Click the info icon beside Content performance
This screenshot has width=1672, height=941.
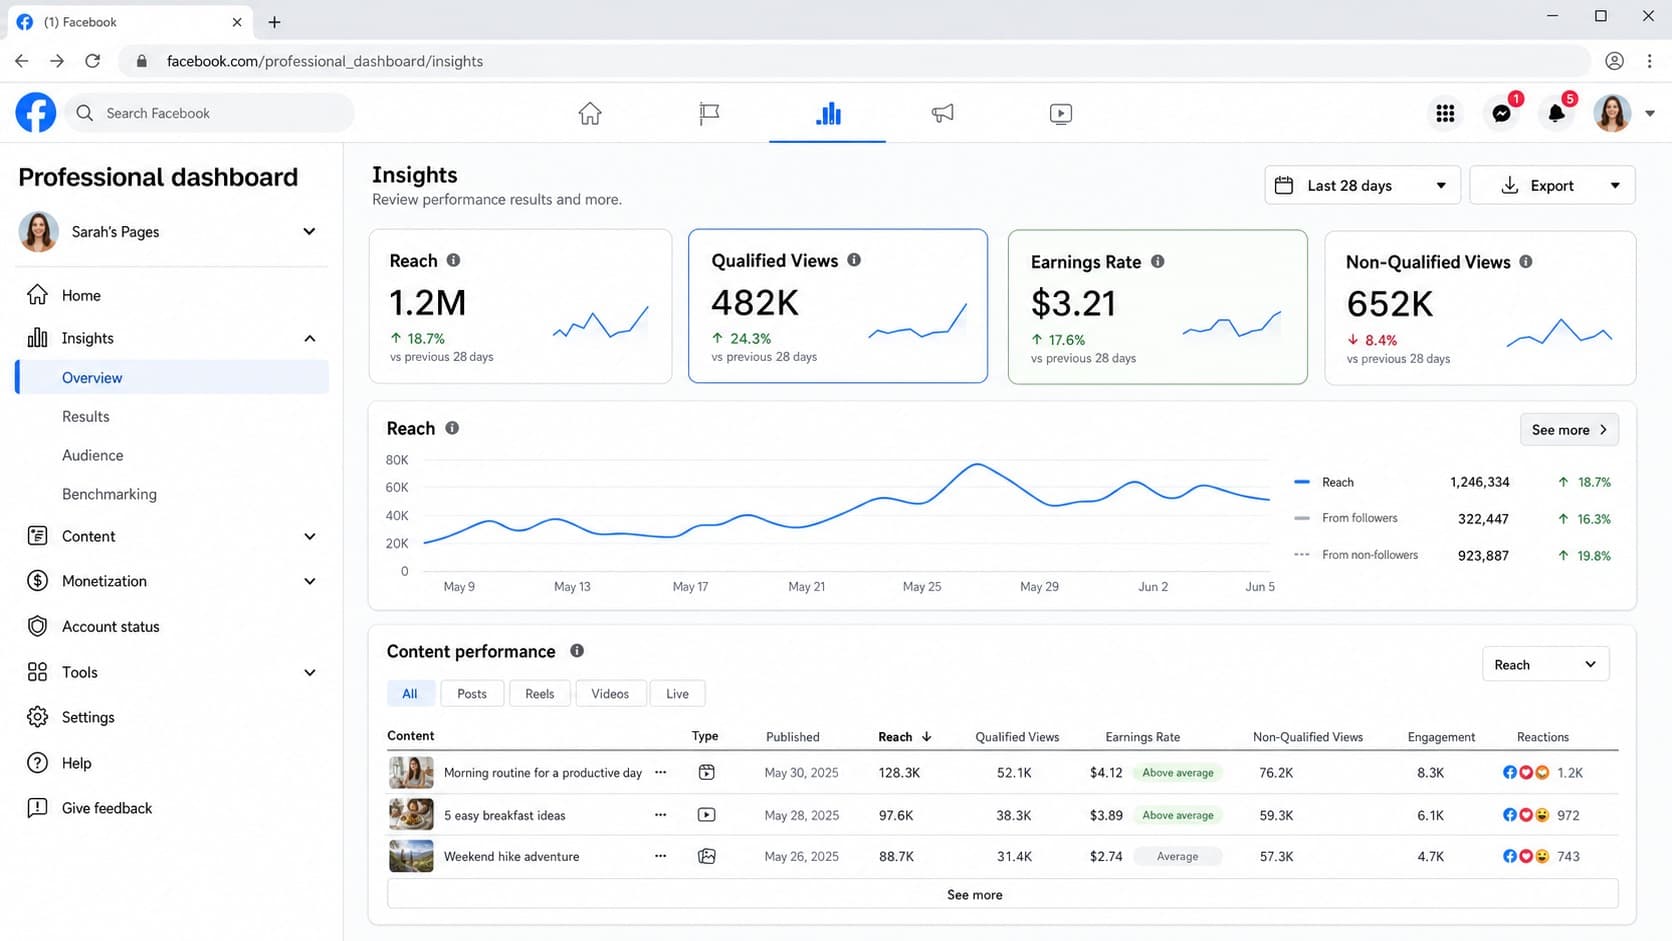pyautogui.click(x=577, y=651)
